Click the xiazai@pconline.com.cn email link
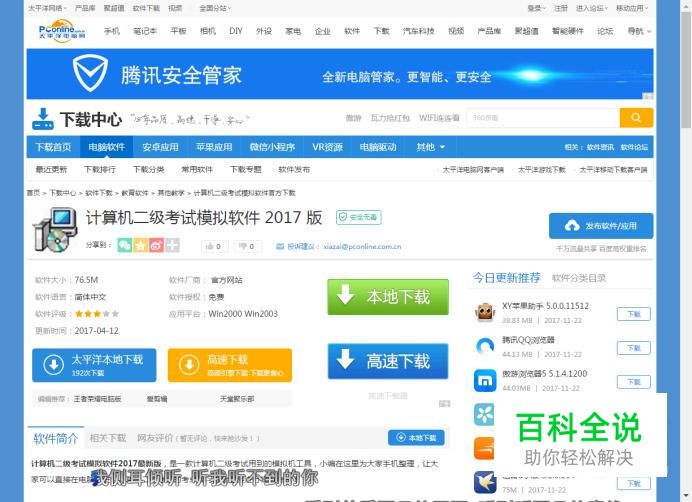Screen dimensions: 692x502 [362, 246]
